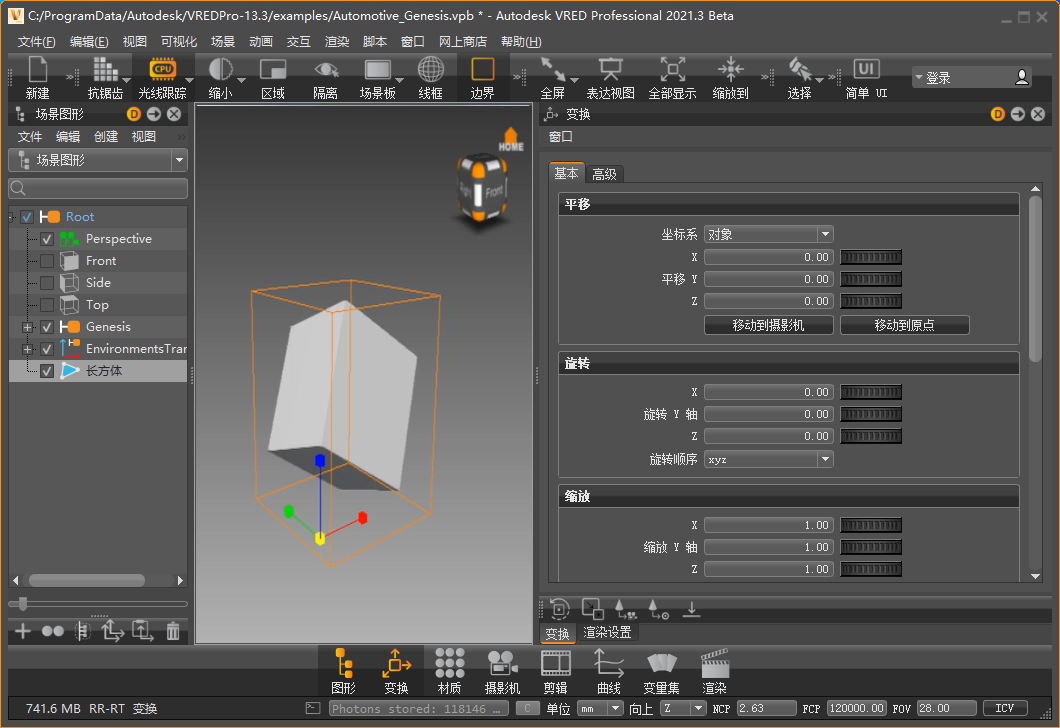Open 表达视图 presentation view
The image size is (1060, 728).
pos(610,78)
